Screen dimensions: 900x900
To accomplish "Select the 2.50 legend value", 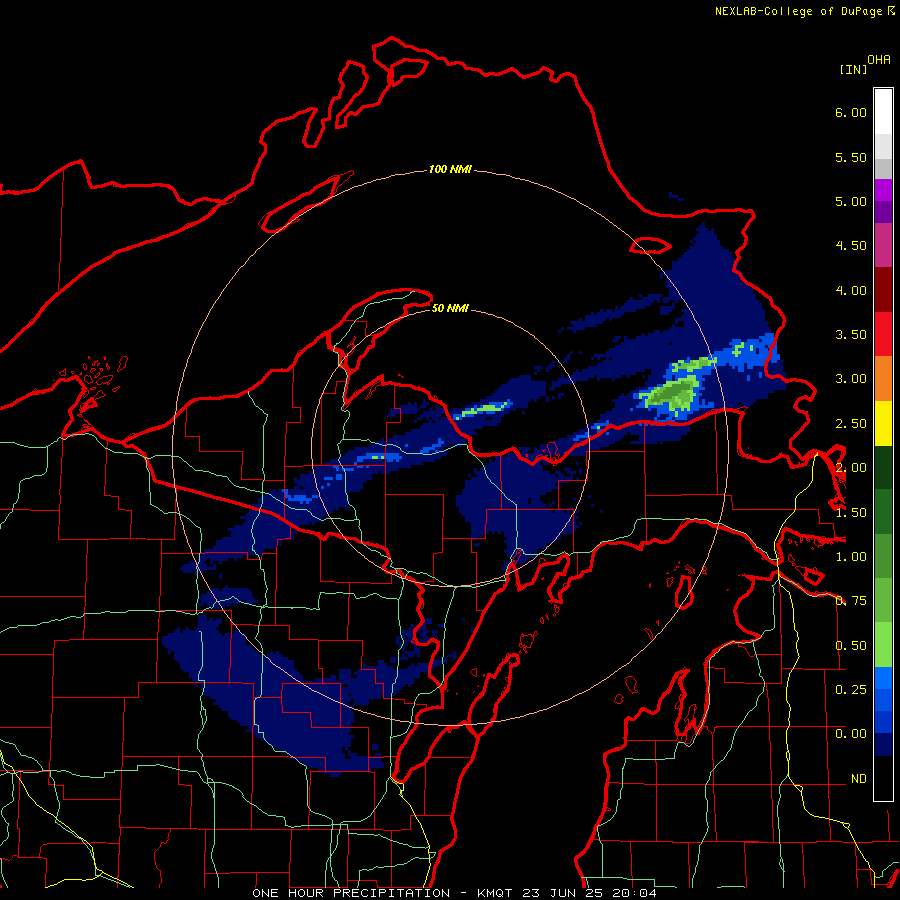I will click(x=851, y=424).
